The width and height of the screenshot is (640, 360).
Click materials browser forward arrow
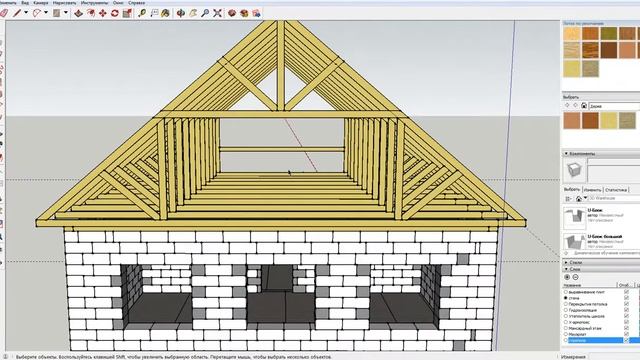(575, 105)
